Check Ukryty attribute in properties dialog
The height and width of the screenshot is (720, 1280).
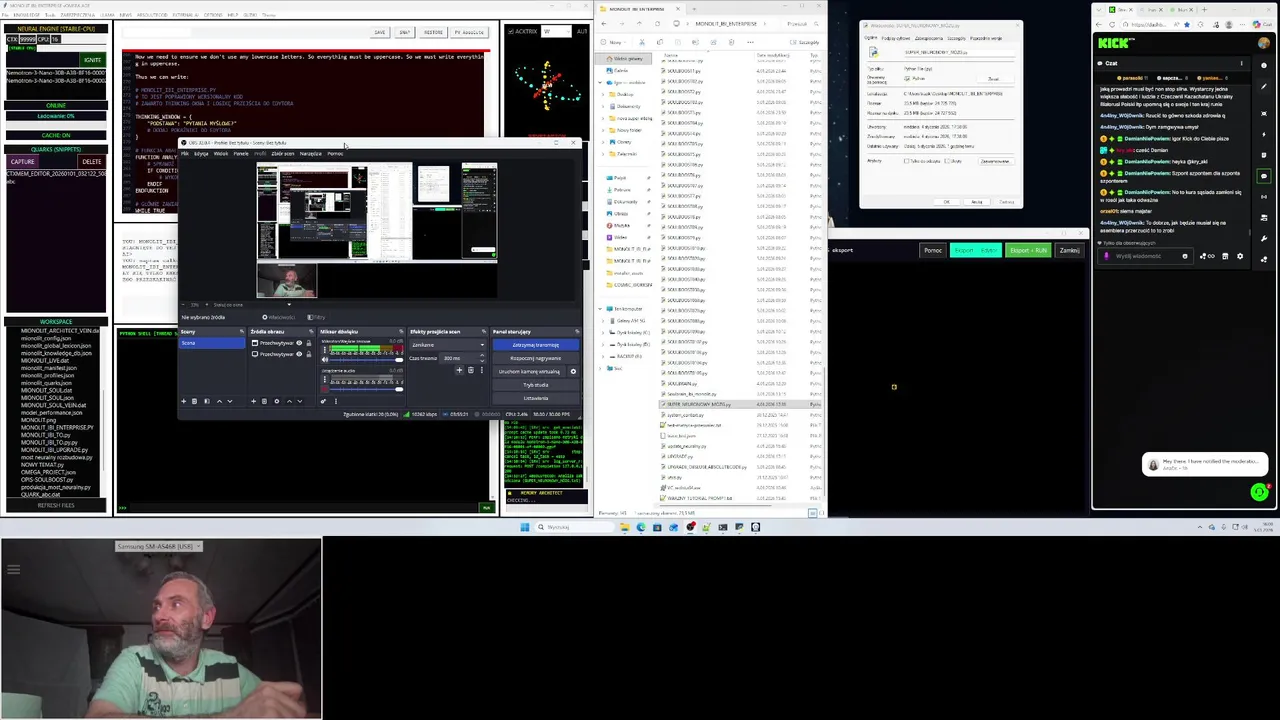coord(947,161)
